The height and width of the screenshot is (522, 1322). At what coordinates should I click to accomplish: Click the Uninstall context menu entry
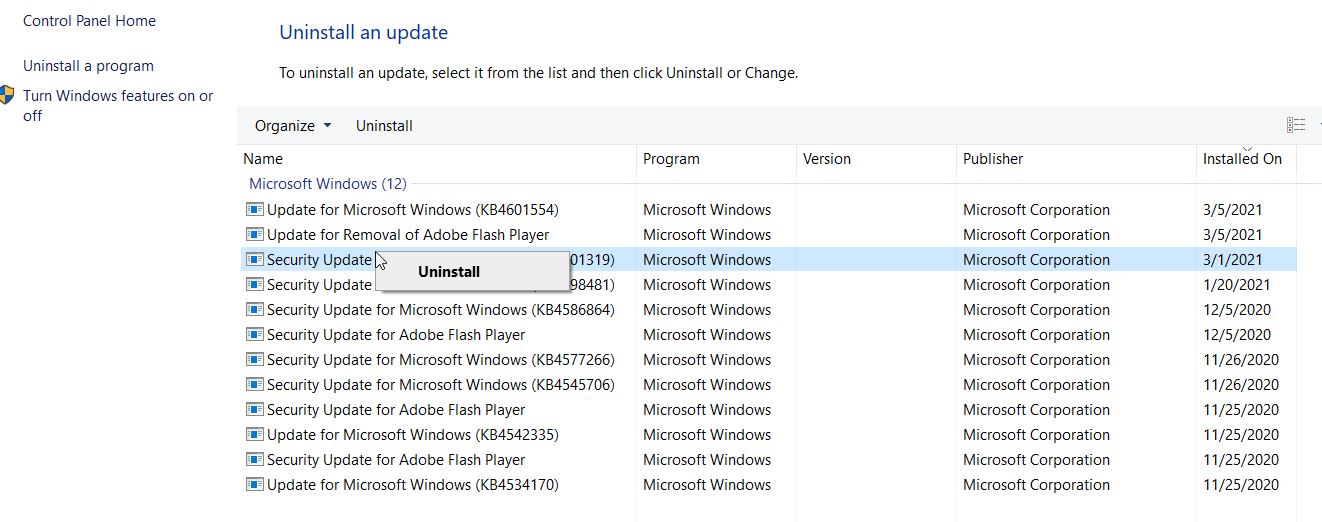pos(449,272)
